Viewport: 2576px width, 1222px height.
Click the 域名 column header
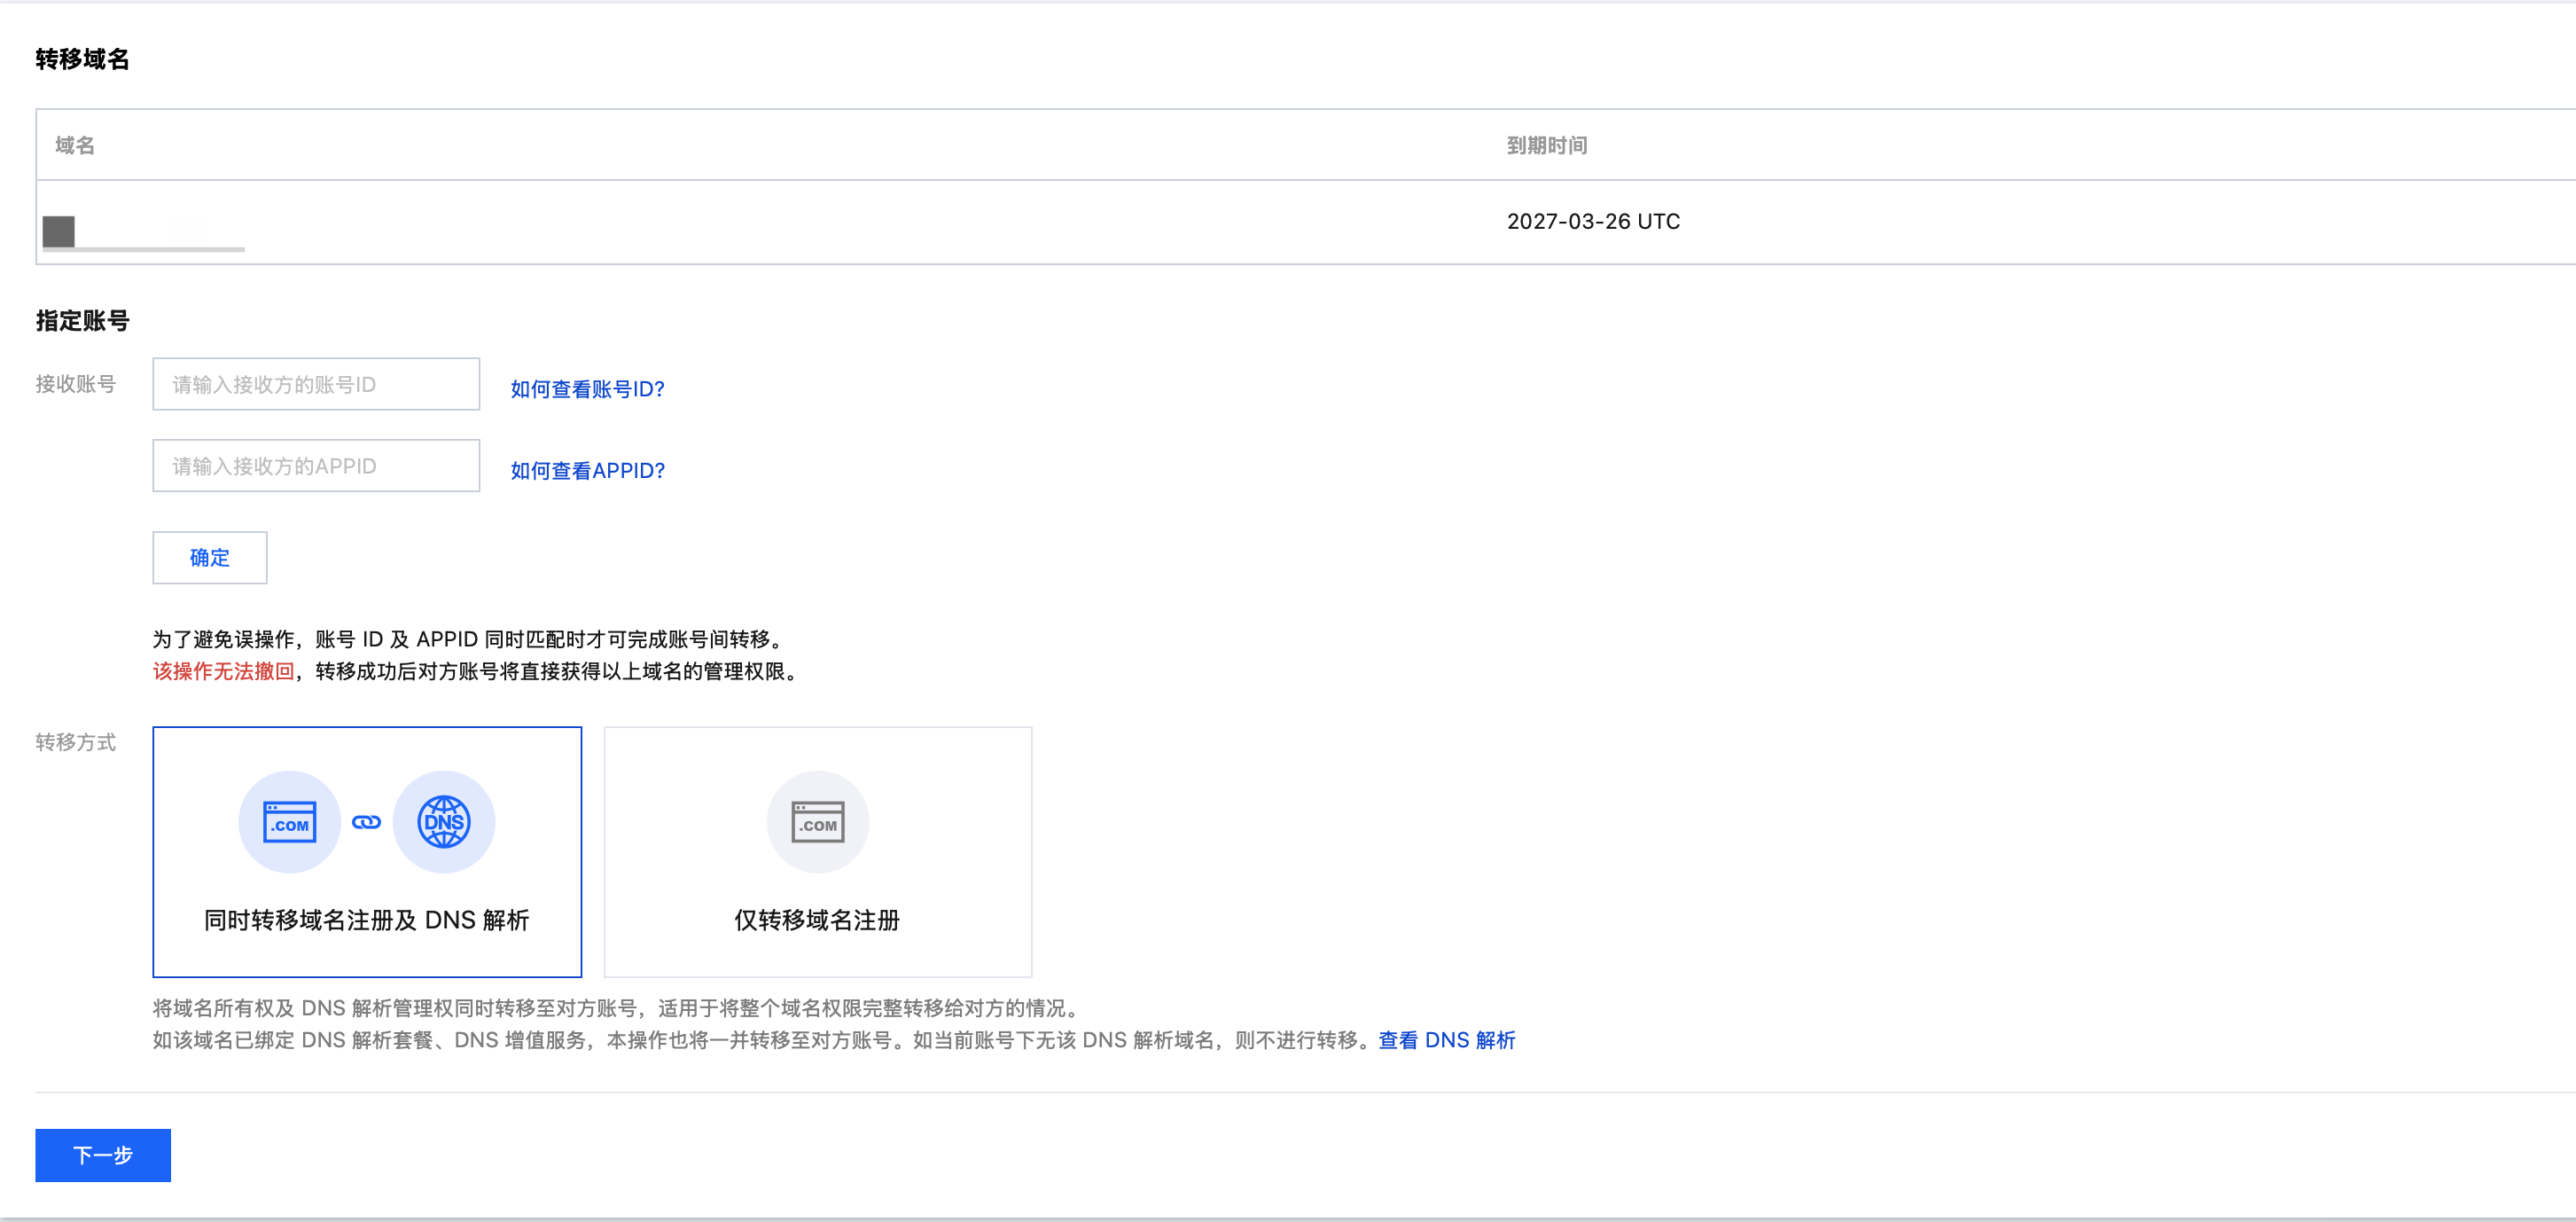(75, 145)
